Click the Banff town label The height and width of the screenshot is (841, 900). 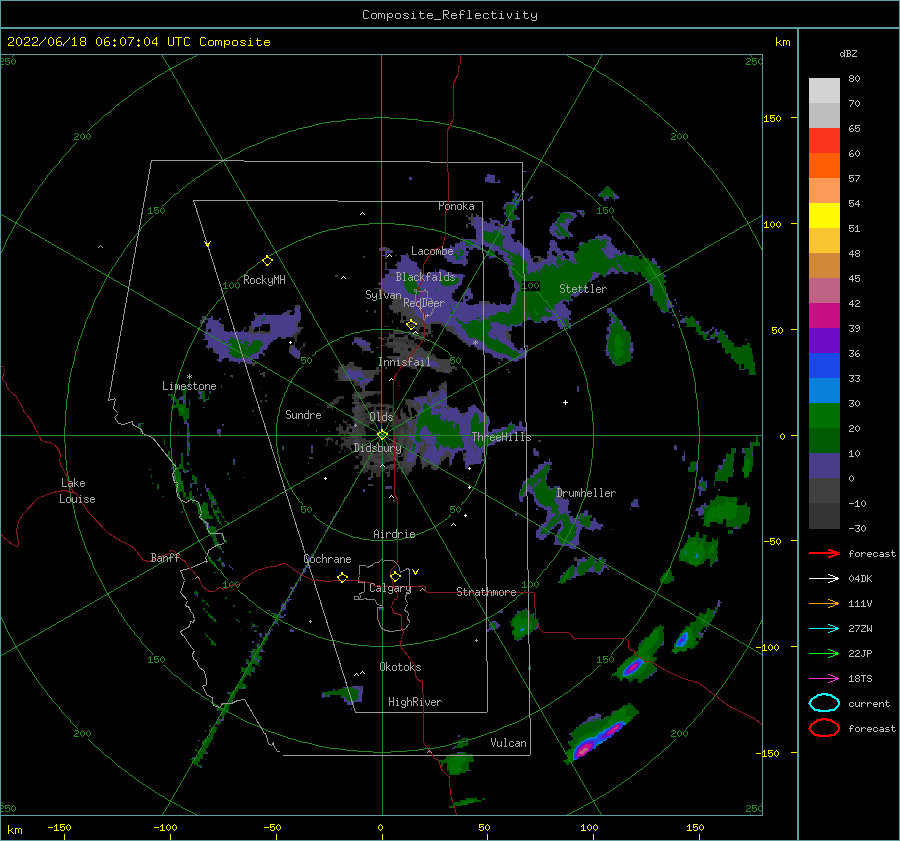click(165, 557)
